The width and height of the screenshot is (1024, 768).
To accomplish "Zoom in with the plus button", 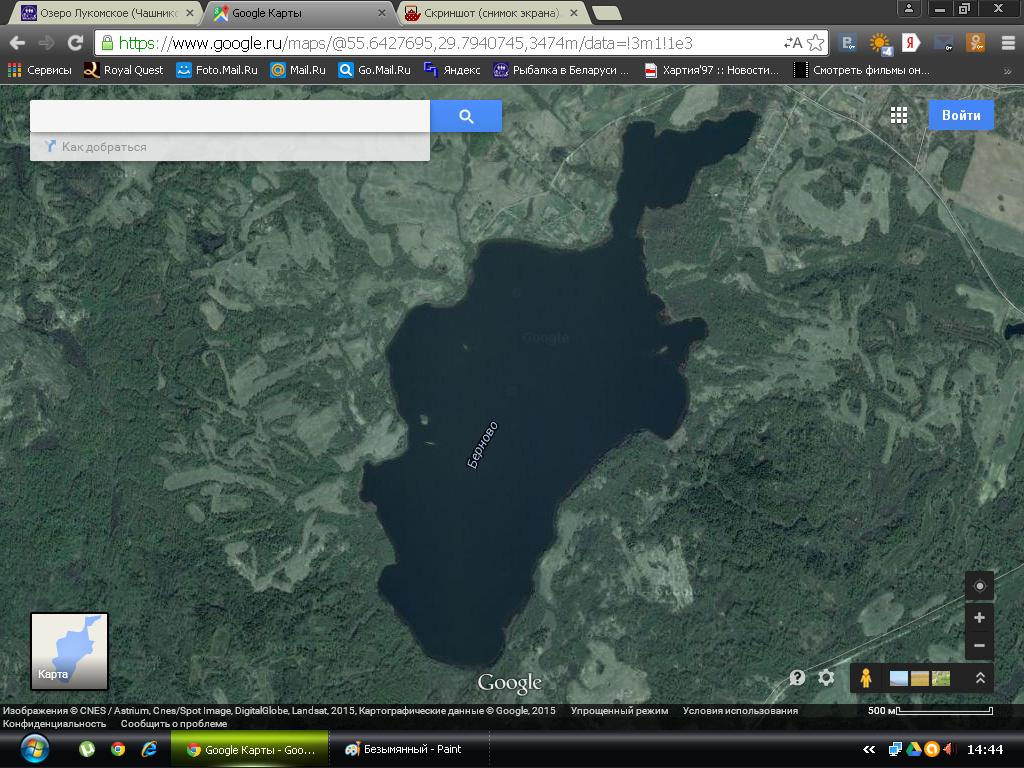I will (979, 618).
